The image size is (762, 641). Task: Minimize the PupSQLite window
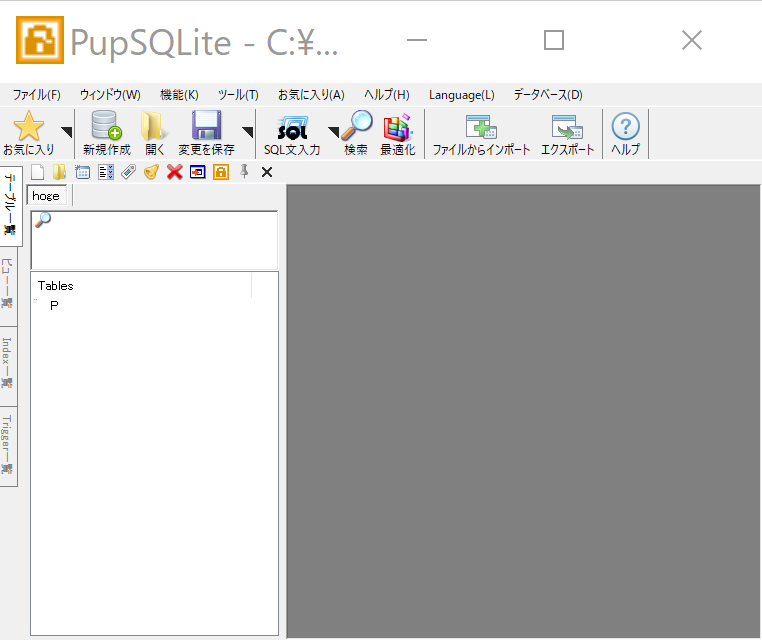(x=416, y=40)
